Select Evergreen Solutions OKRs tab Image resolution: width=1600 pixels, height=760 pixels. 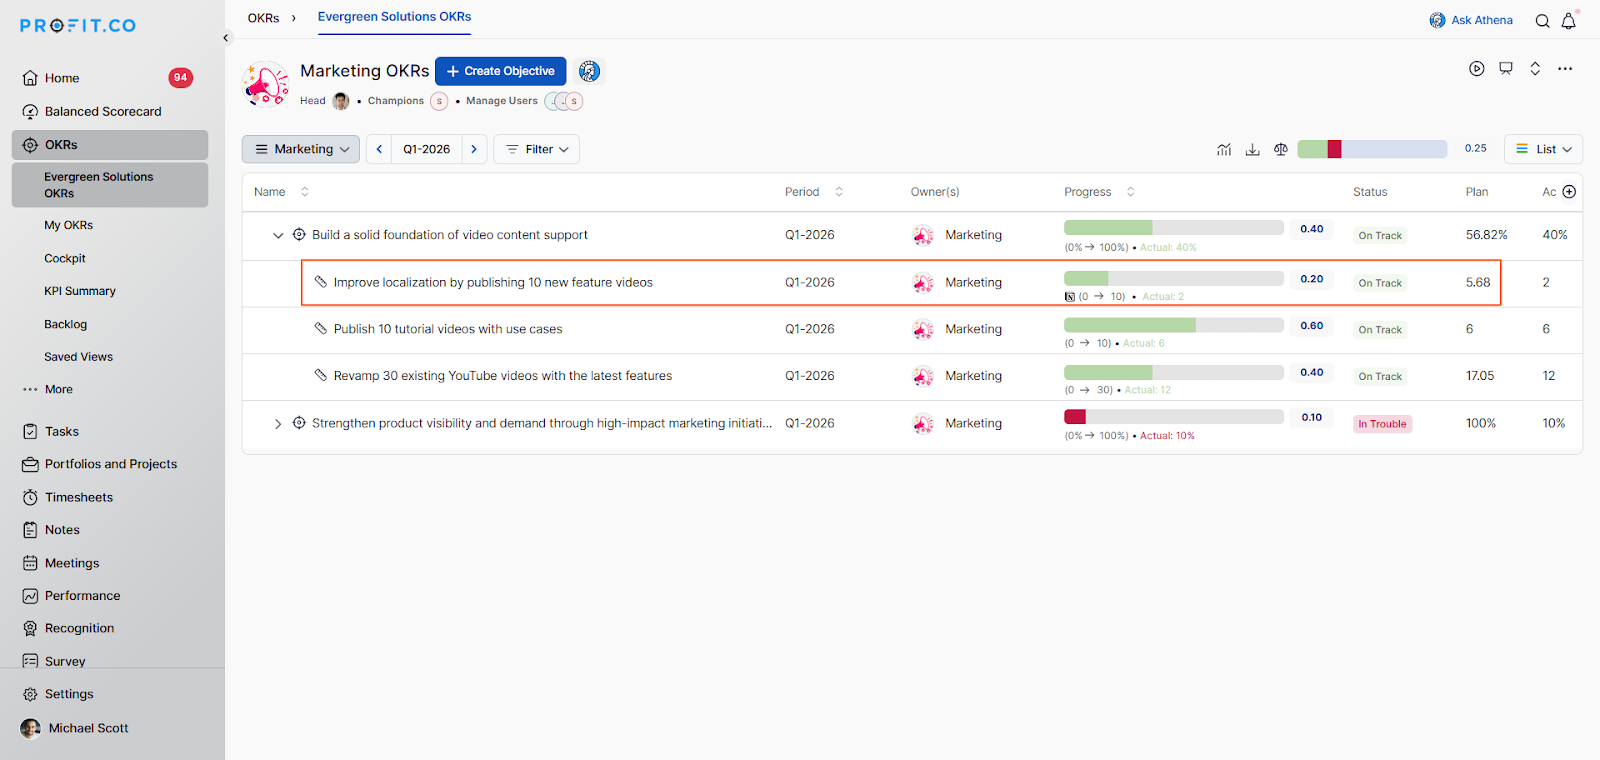(x=394, y=17)
